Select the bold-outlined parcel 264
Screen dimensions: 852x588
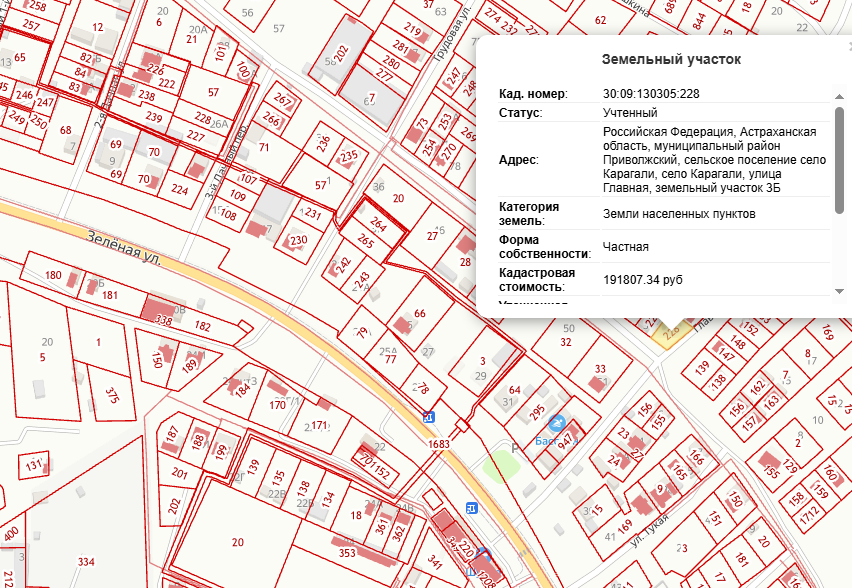pyautogui.click(x=377, y=225)
